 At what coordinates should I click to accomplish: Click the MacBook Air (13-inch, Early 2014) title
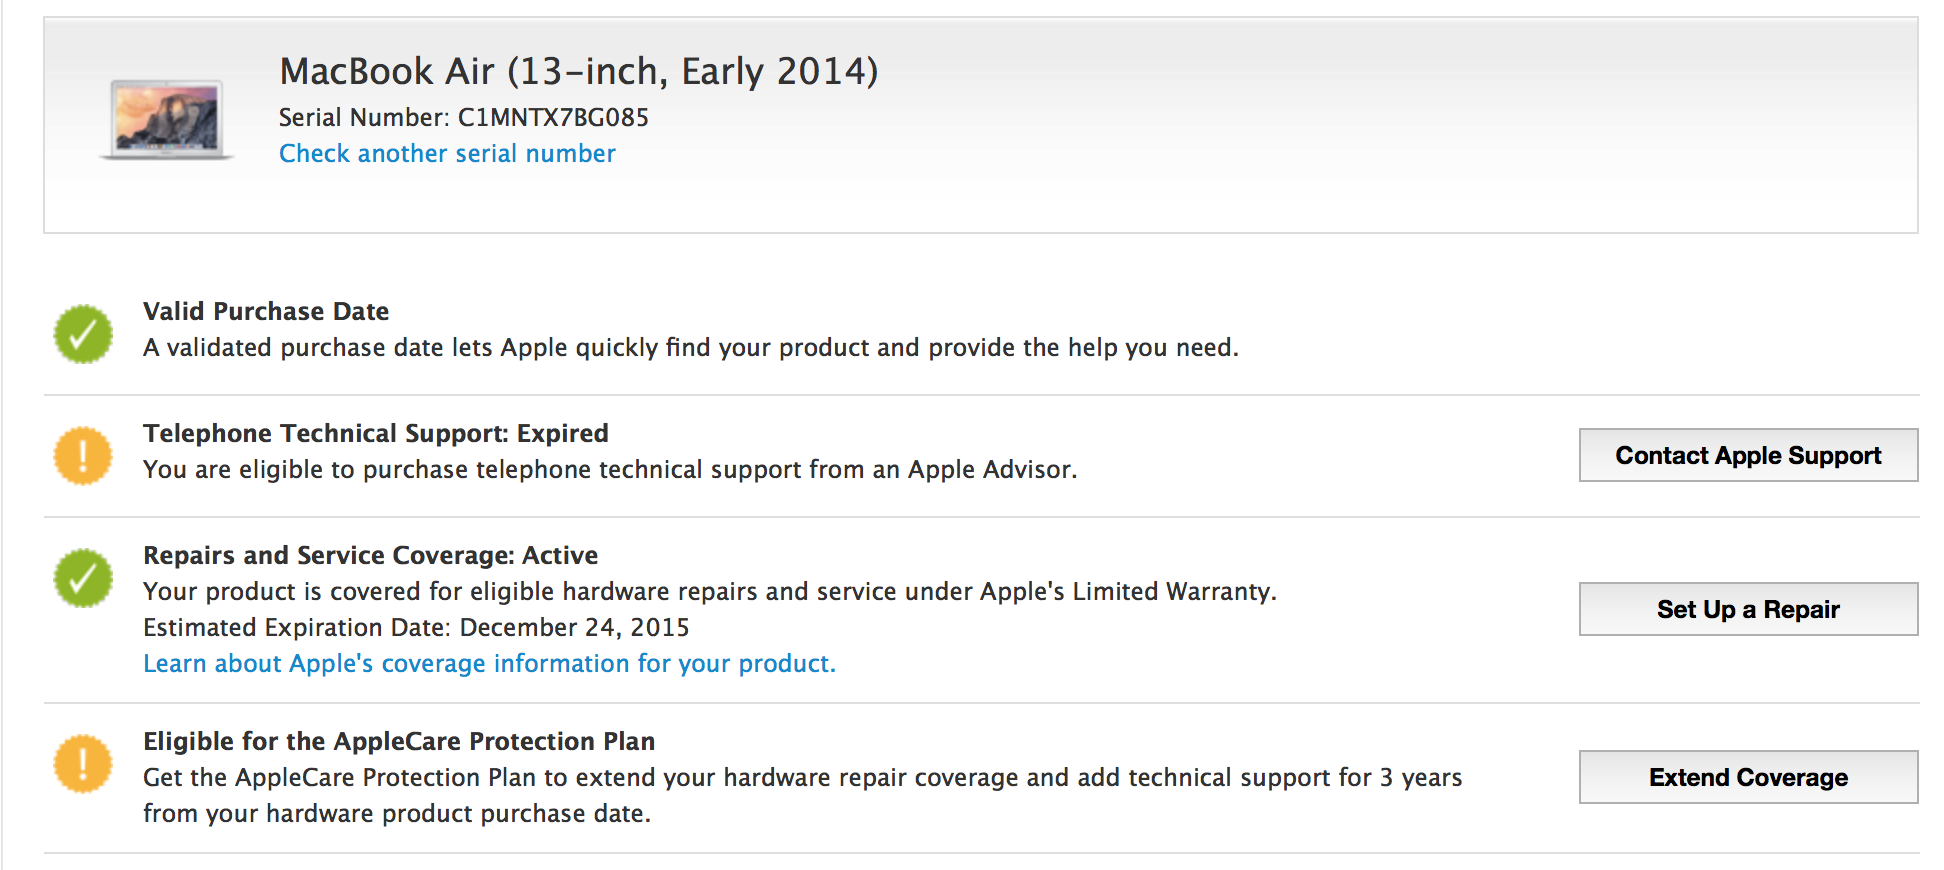pyautogui.click(x=579, y=72)
